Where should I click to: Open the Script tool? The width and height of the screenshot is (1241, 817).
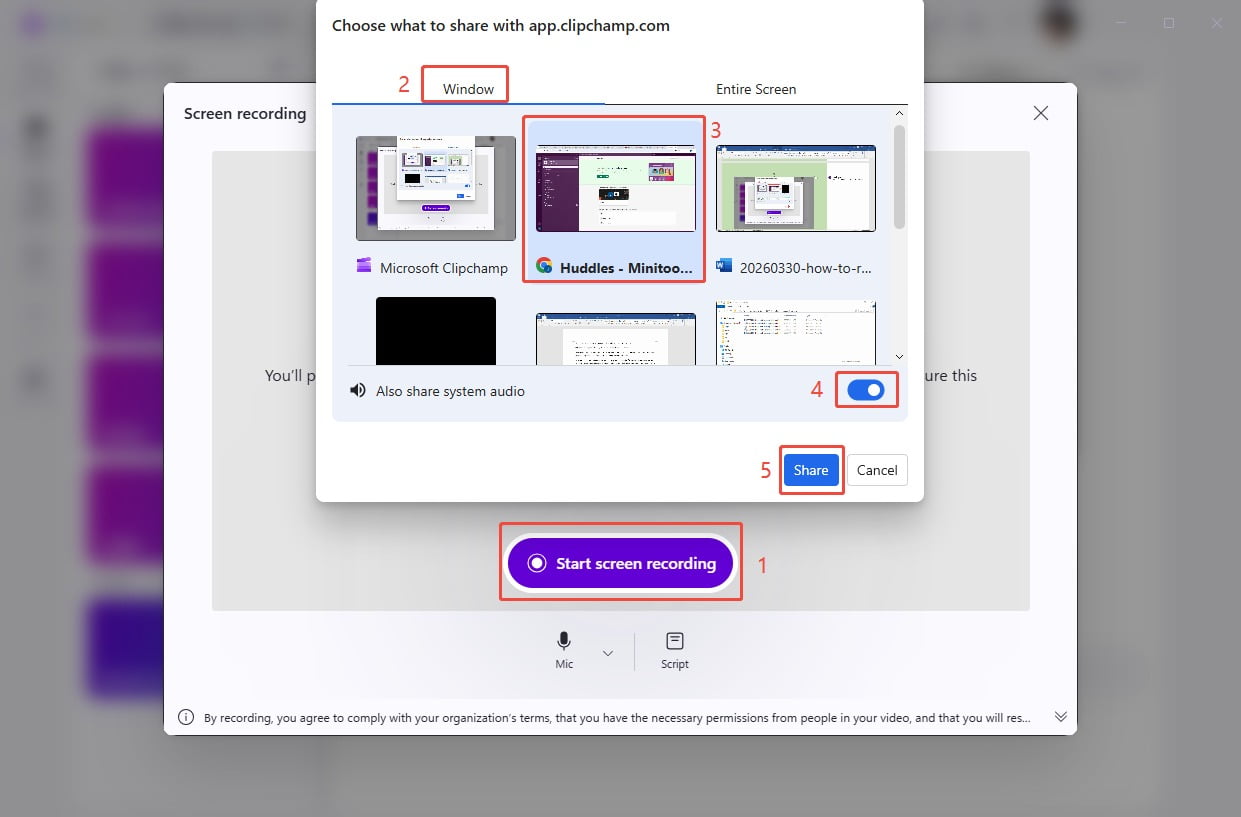(674, 643)
